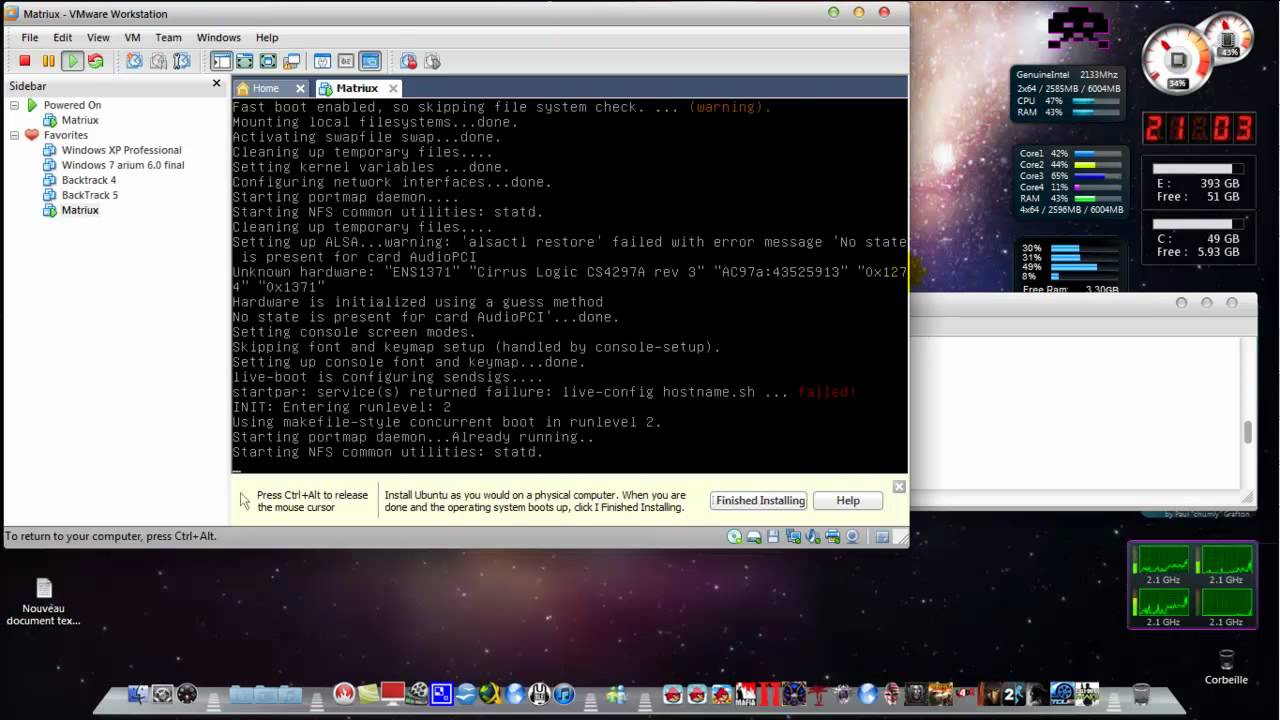Screen dimensions: 1280x720
Task: Show the VM summary view
Action: point(322,61)
